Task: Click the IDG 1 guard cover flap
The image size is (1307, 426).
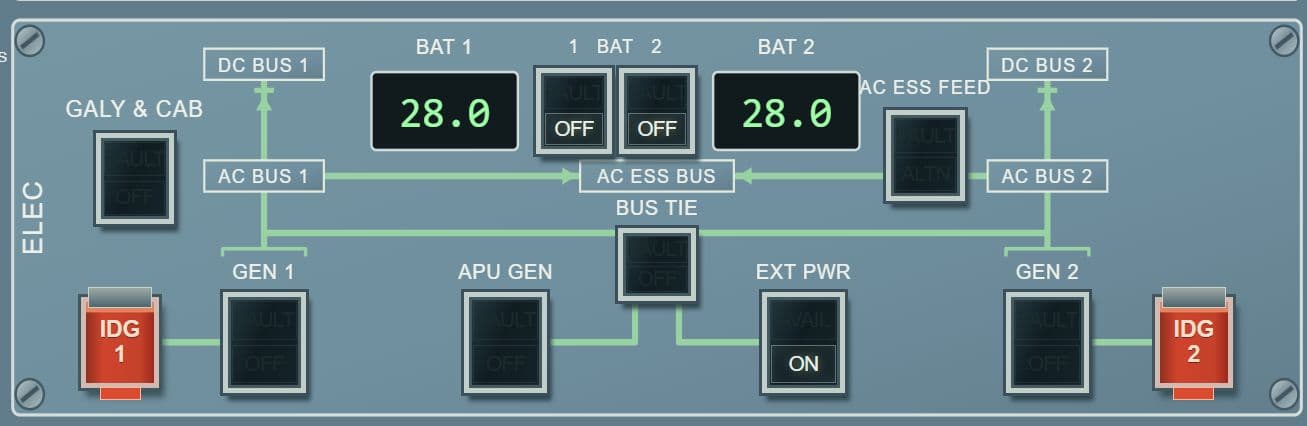Action: pyautogui.click(x=120, y=297)
